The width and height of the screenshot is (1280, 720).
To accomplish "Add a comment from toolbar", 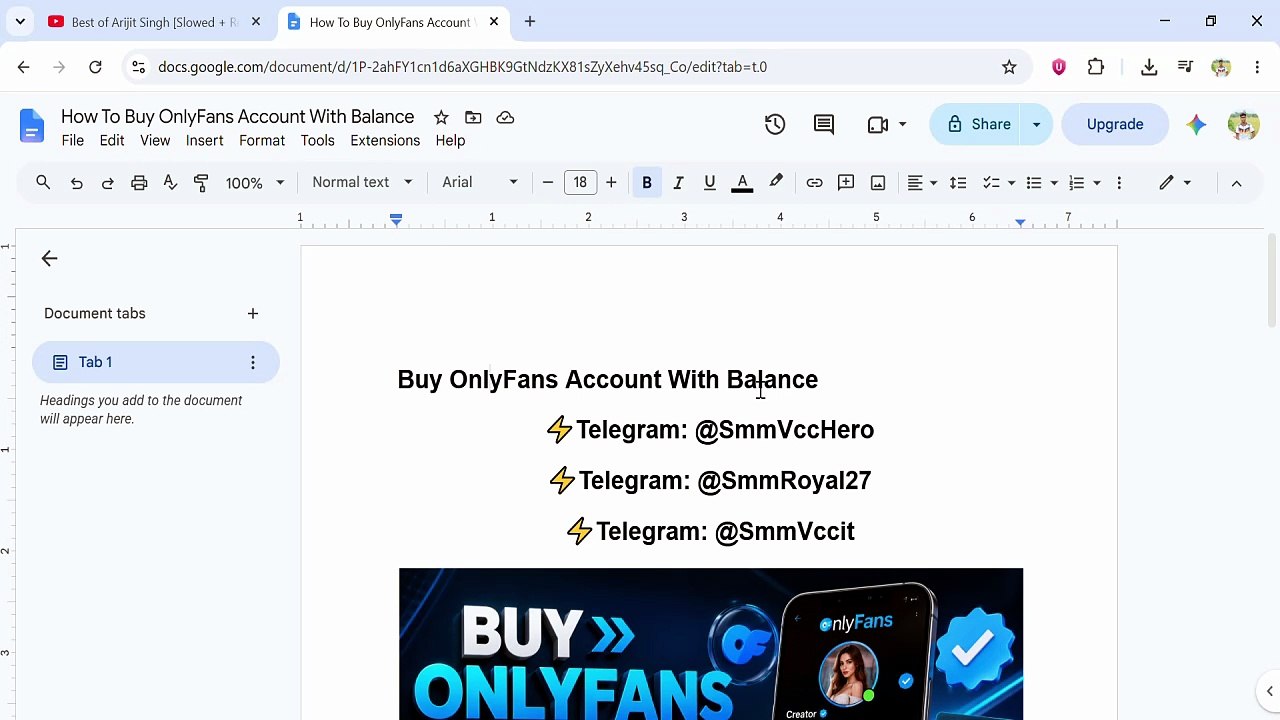I will click(846, 182).
